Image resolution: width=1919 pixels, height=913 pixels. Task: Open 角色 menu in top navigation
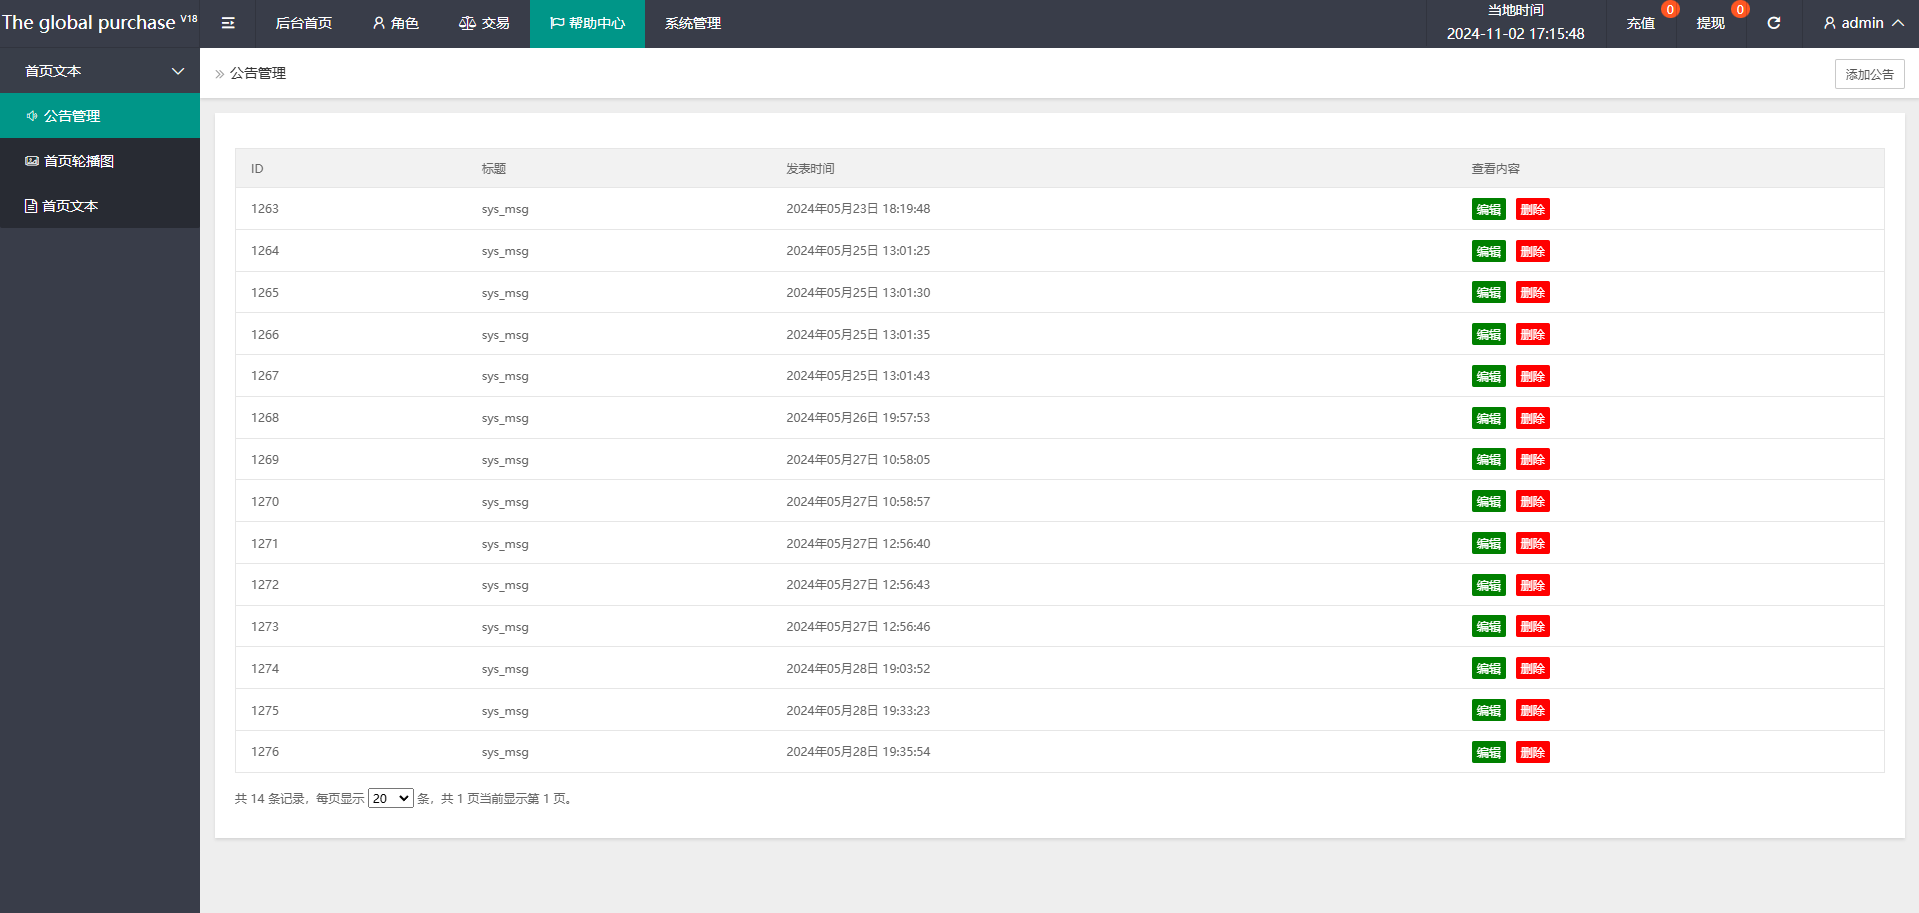pyautogui.click(x=395, y=23)
